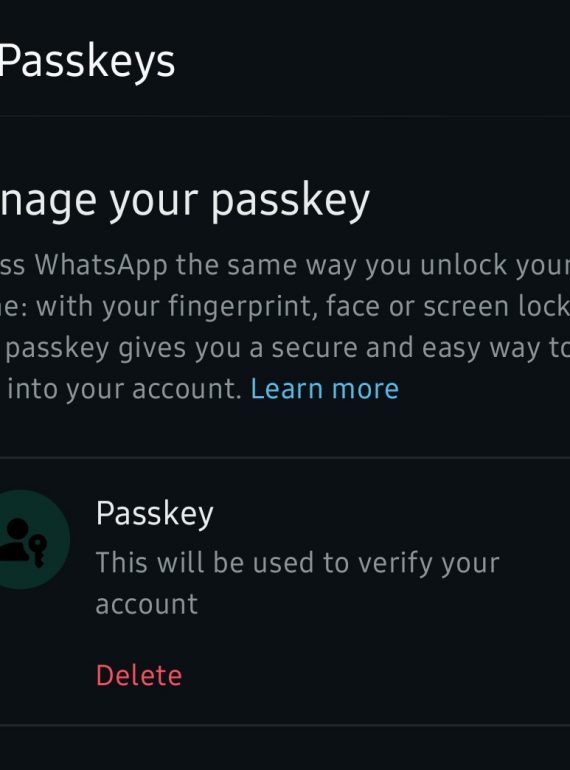Tap the word 'passkey' in the Manage heading
This screenshot has width=570, height=770.
pyautogui.click(x=290, y=201)
